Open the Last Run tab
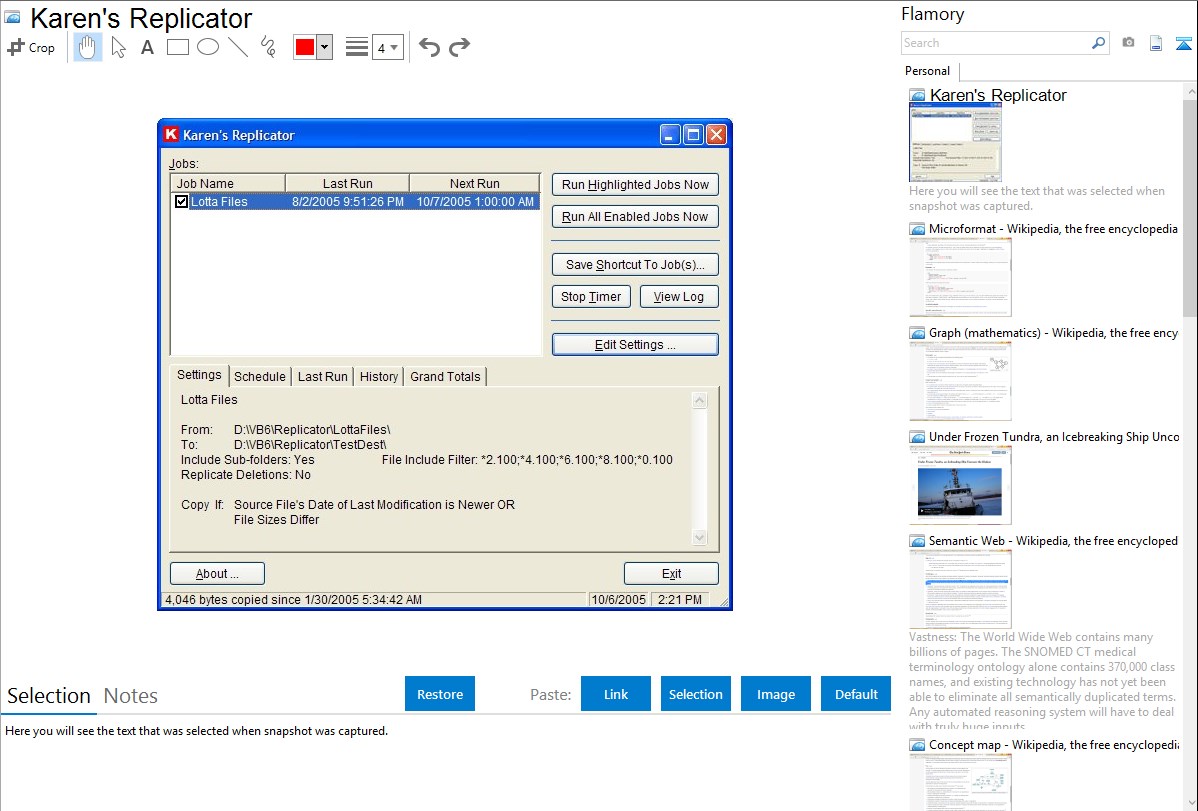This screenshot has height=811, width=1198. coord(322,376)
